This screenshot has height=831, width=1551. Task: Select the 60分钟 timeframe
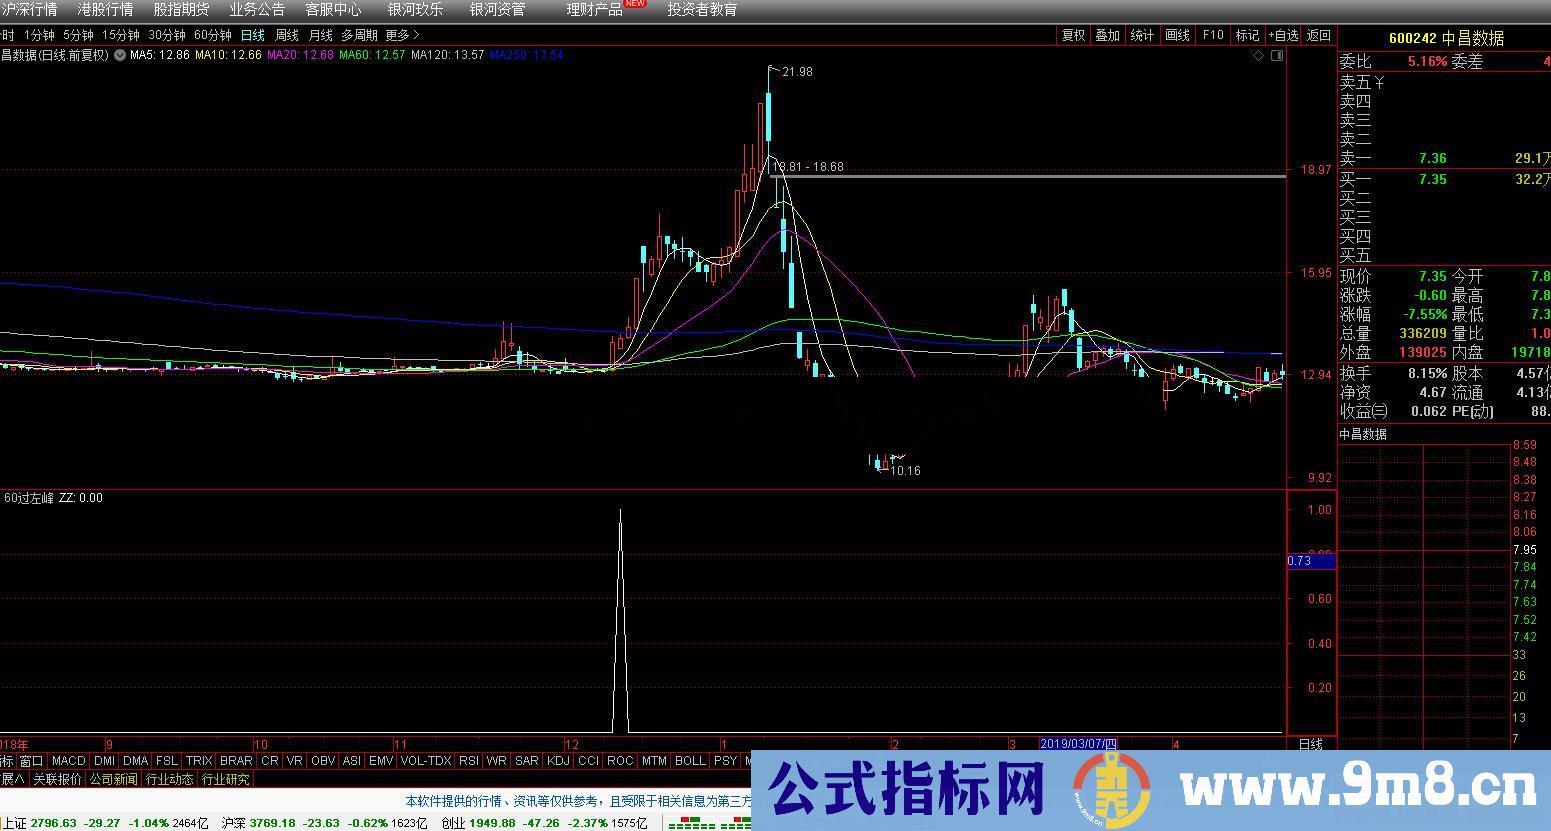[x=213, y=35]
